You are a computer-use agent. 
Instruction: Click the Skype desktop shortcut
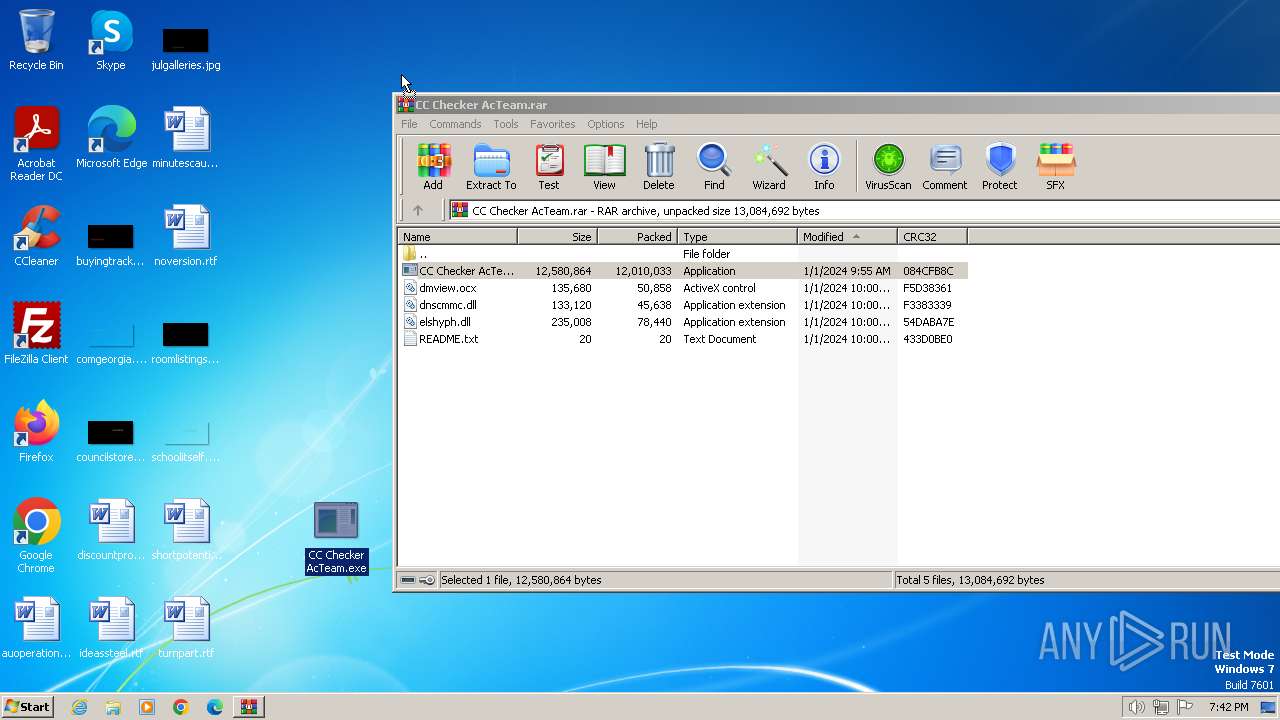click(x=110, y=40)
